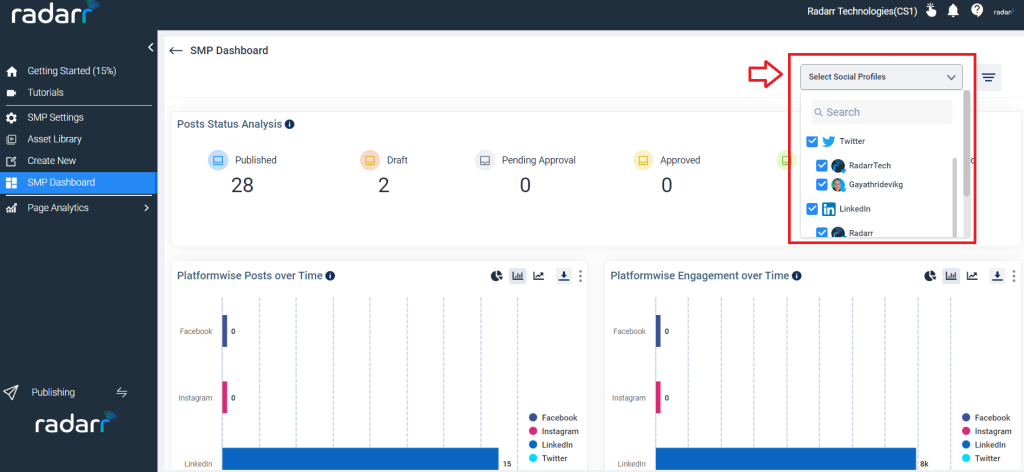Click the LinkedIn bar in Engagement chart
The image size is (1024, 472).
tap(786, 458)
